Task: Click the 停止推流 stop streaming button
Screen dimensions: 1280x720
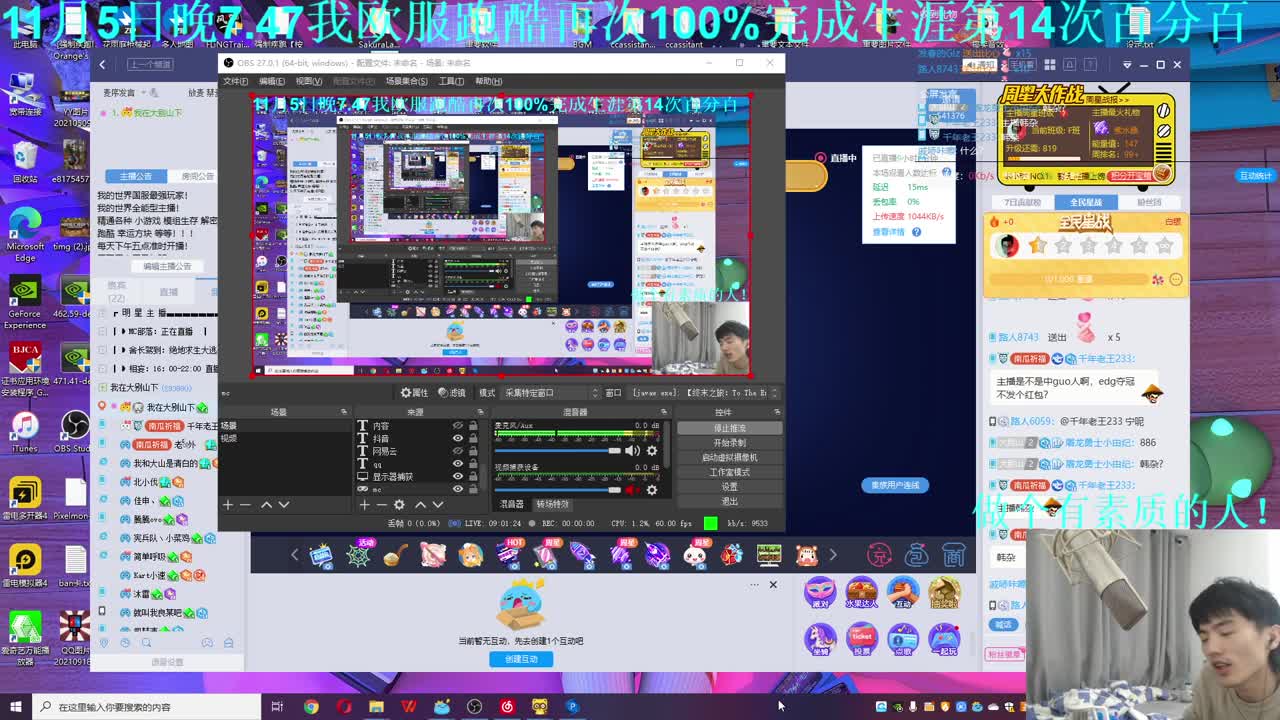Action: (x=729, y=428)
